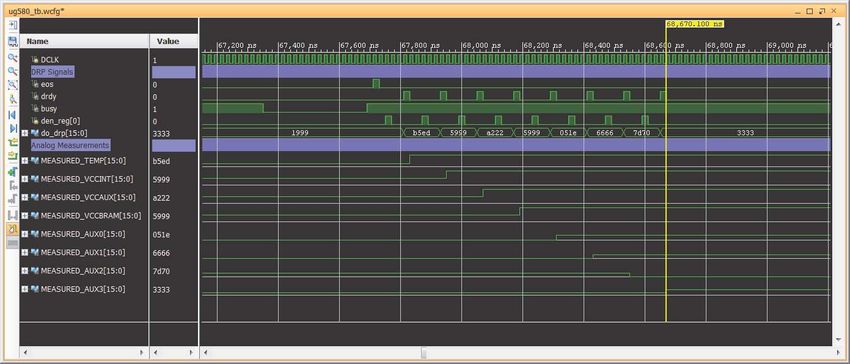Expand the MEASURED_VCCBRAM[15:0] bus
The image size is (850, 364).
(x=24, y=216)
